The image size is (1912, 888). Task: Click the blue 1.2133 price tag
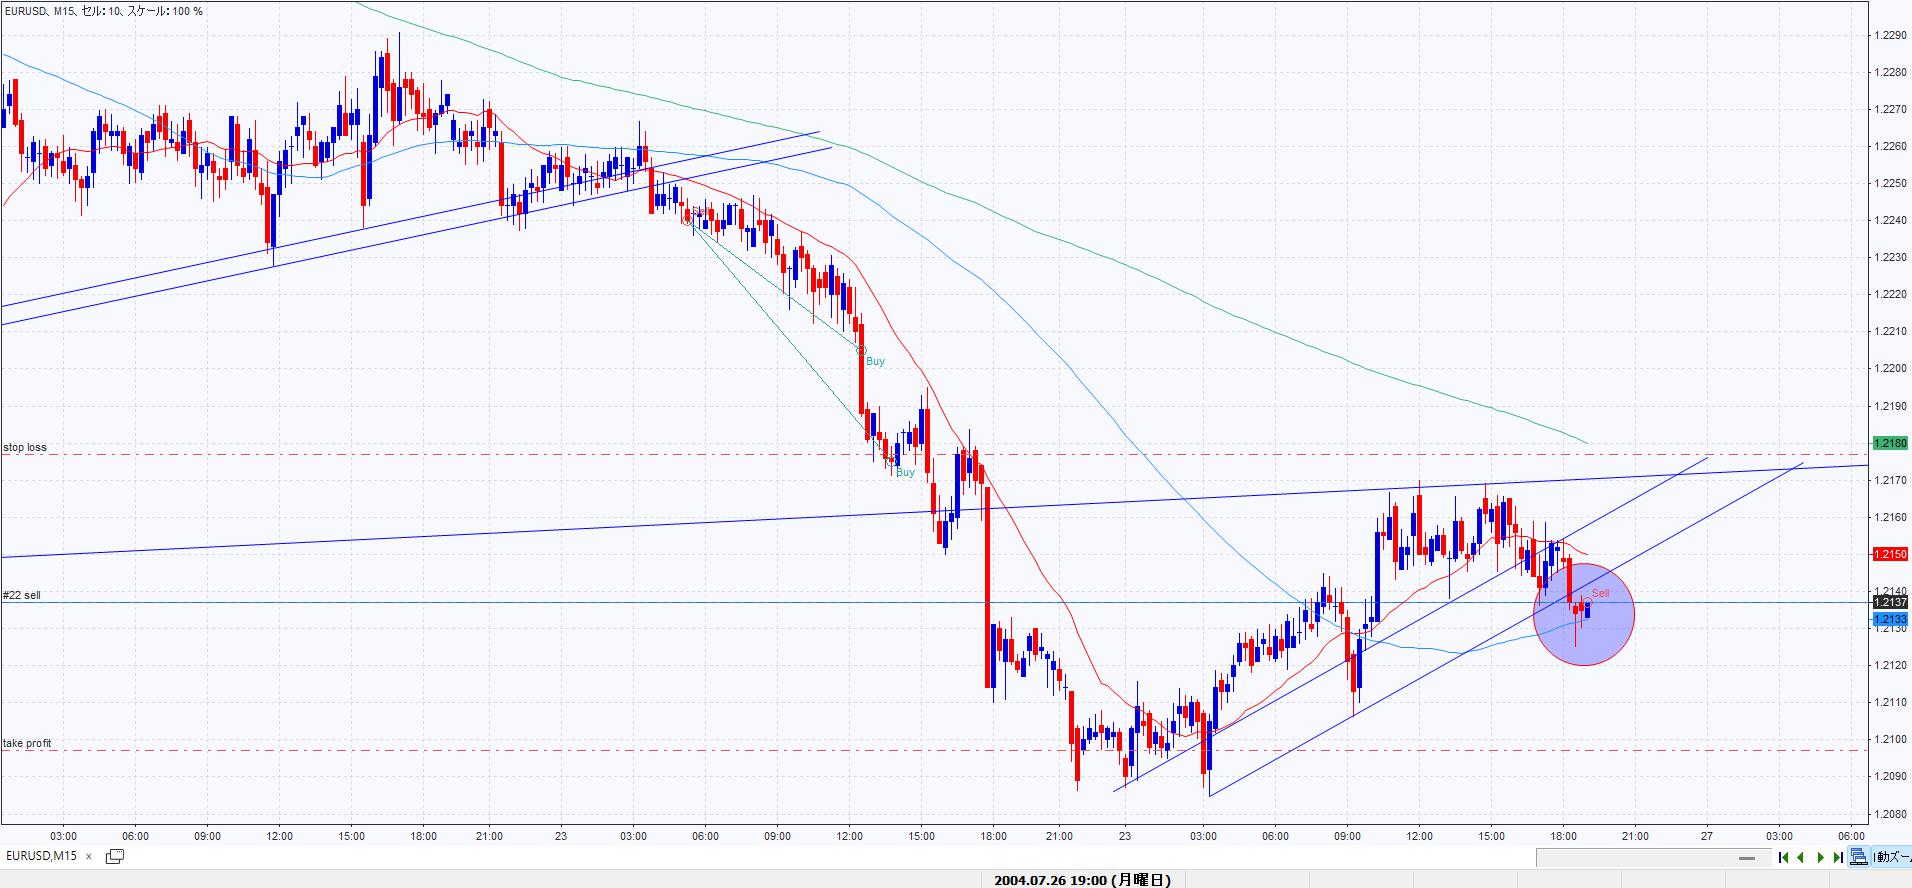[x=1889, y=620]
